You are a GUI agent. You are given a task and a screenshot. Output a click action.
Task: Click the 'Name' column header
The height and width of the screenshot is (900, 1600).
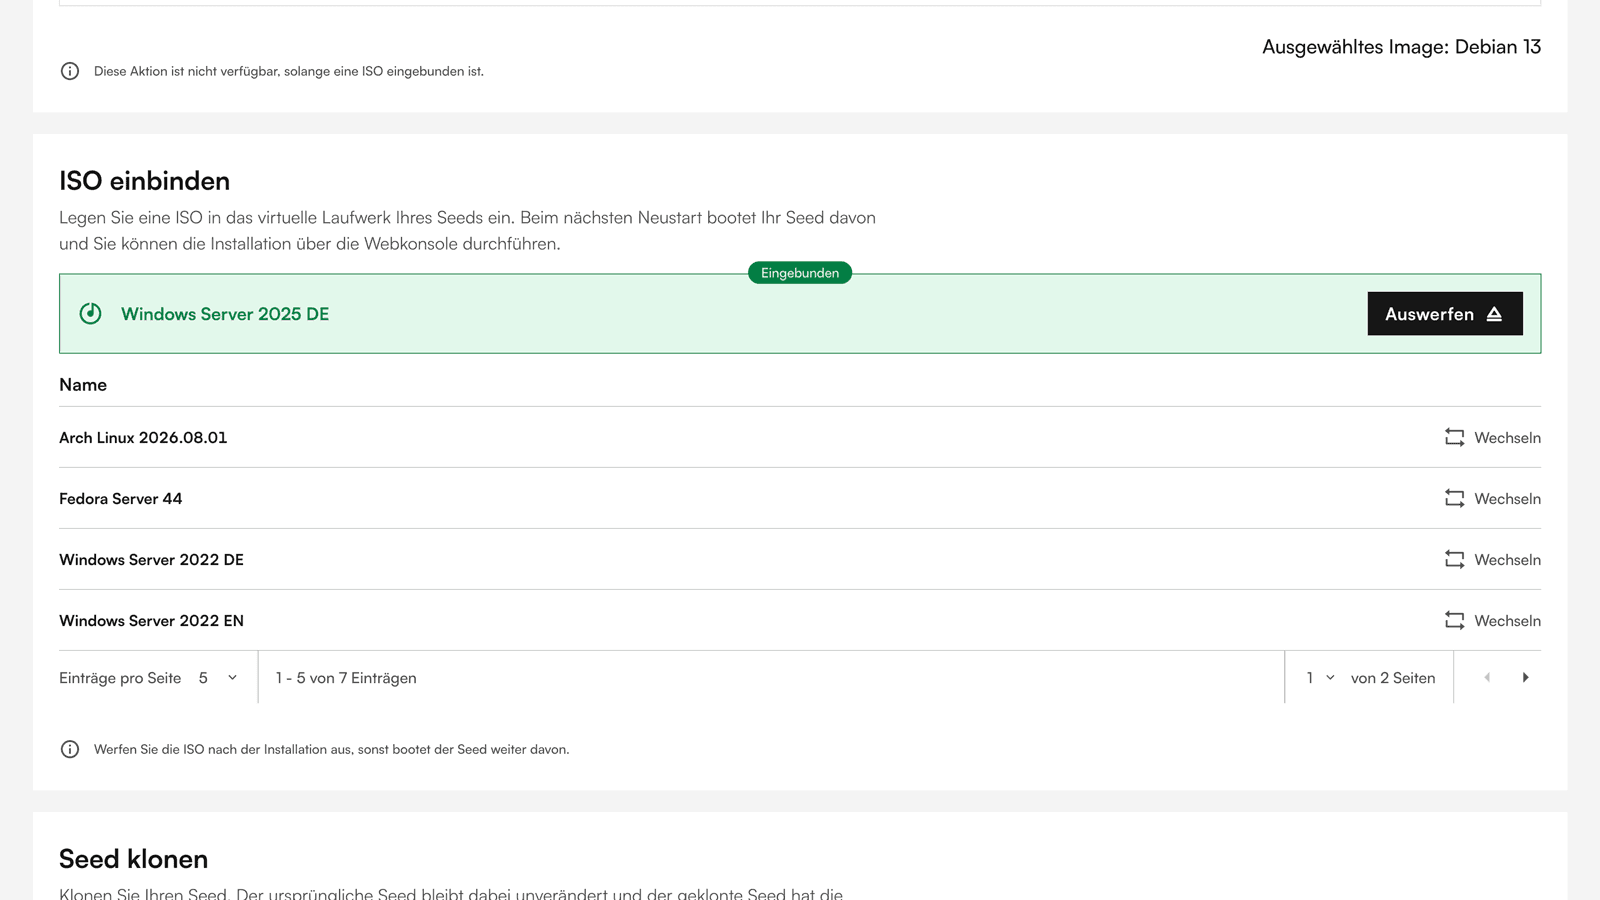pos(83,385)
